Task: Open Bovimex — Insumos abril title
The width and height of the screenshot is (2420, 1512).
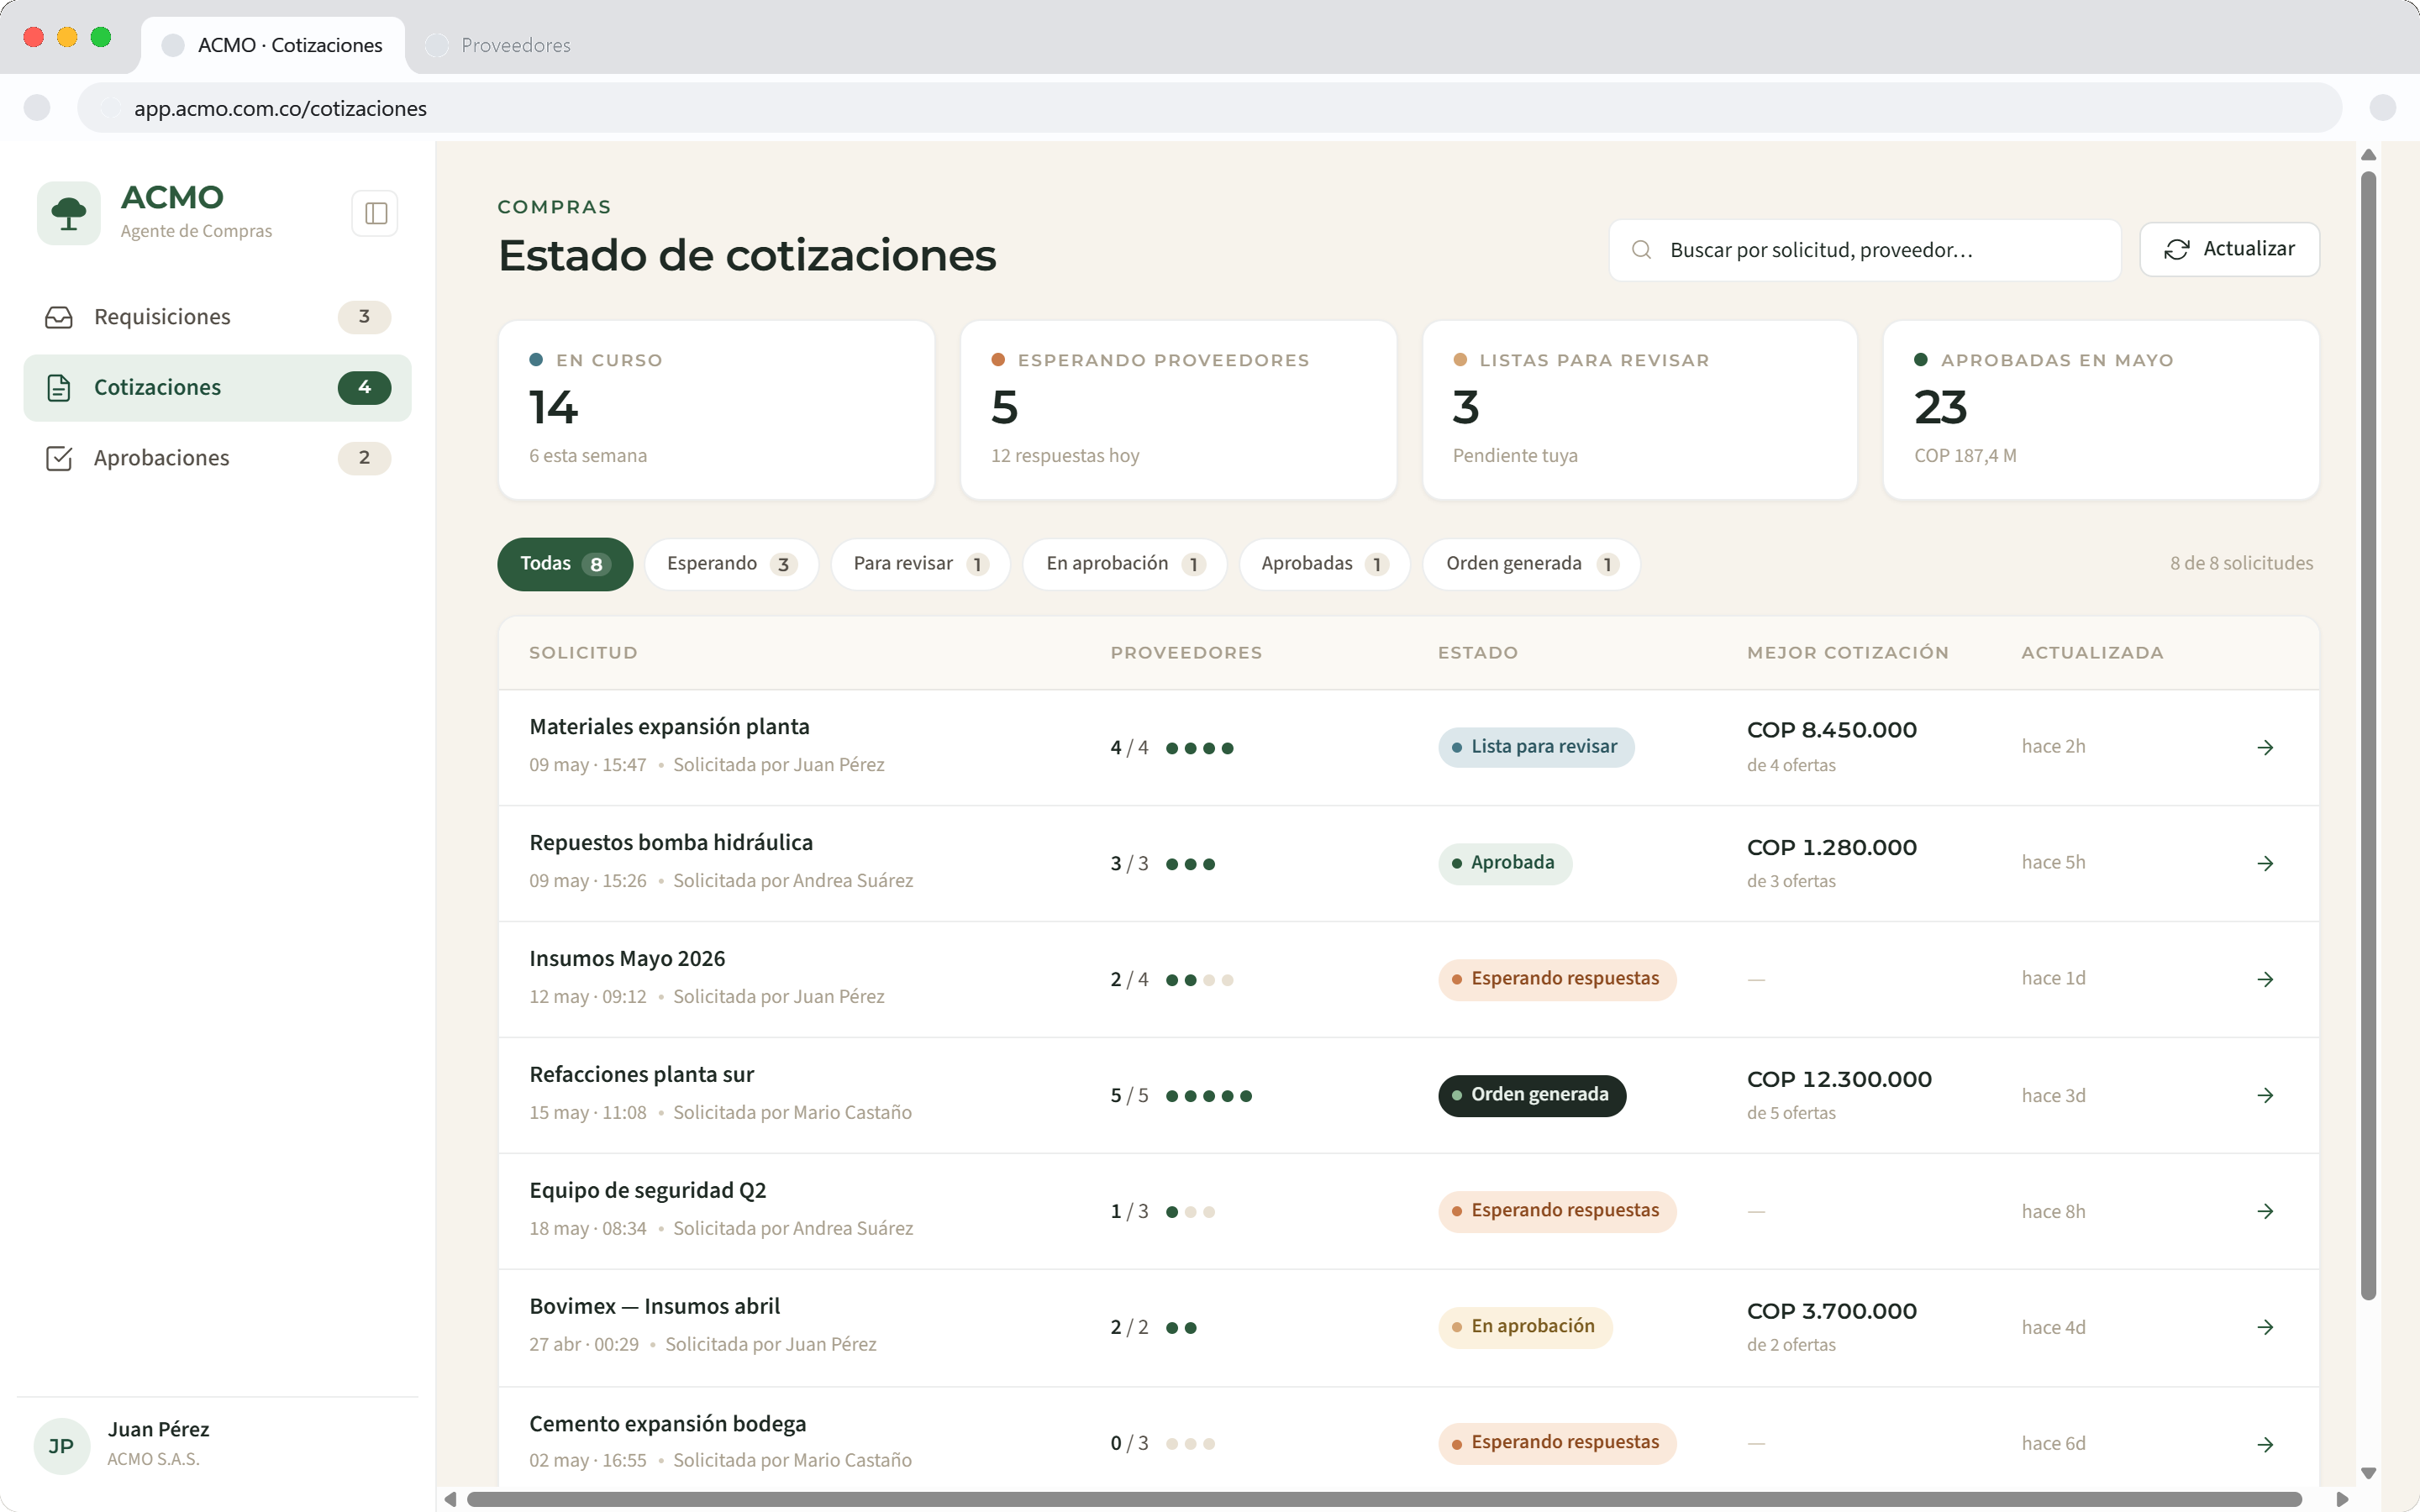Action: [x=654, y=1307]
